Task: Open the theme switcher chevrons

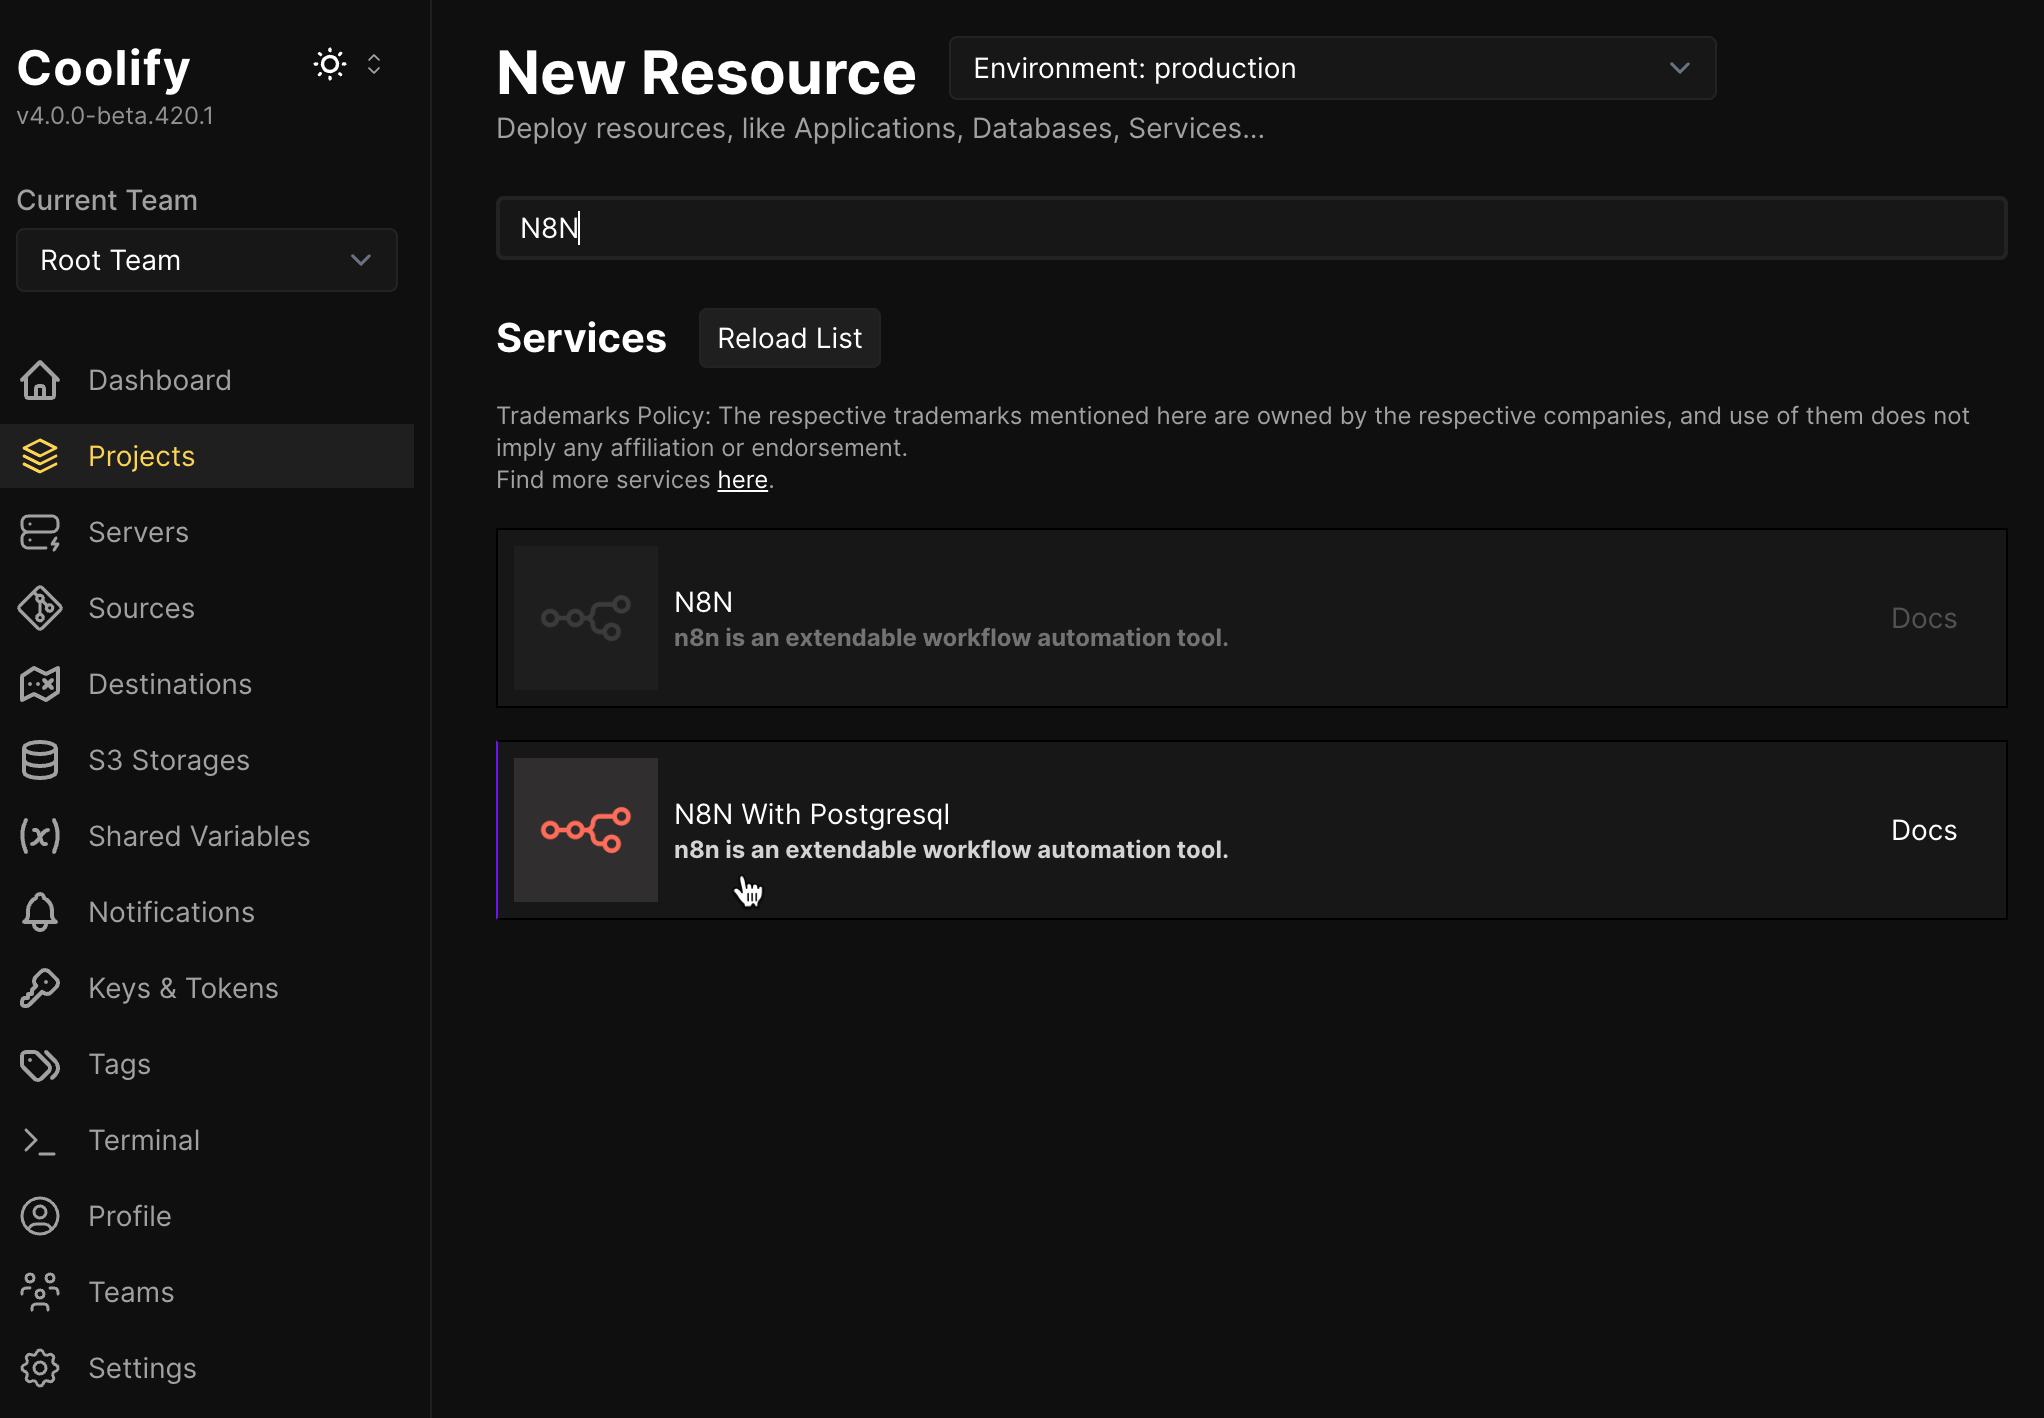Action: 374,65
